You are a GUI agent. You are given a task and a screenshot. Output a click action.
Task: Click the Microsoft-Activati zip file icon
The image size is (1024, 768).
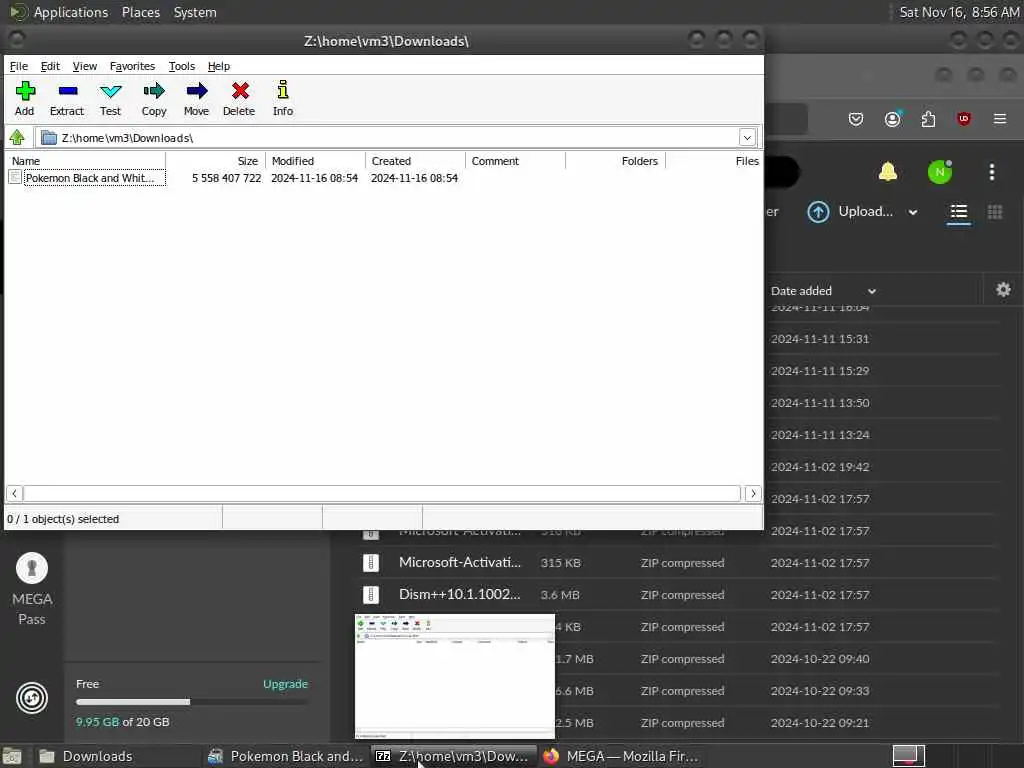coord(371,562)
